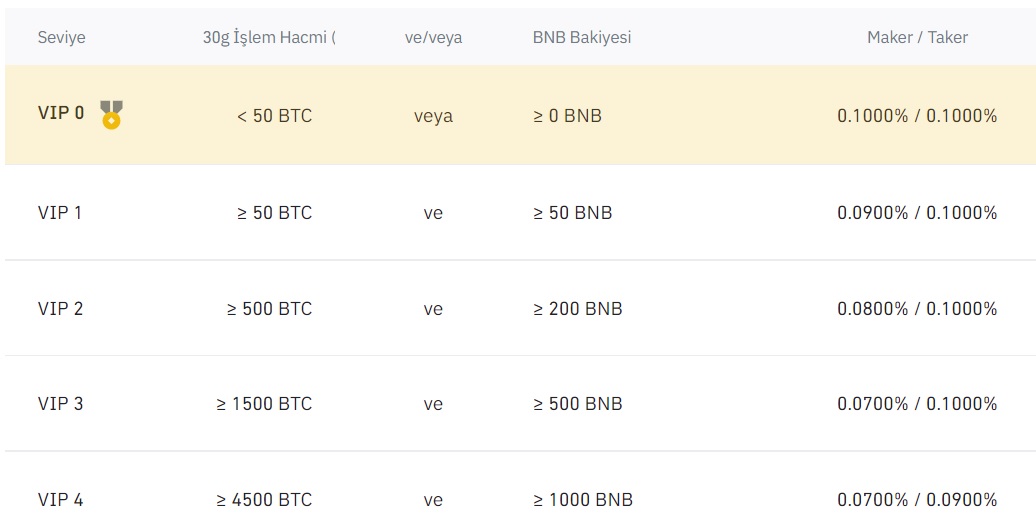Image resolution: width=1036 pixels, height=531 pixels.
Task: Select the VIP 0 level label
Action: click(61, 113)
